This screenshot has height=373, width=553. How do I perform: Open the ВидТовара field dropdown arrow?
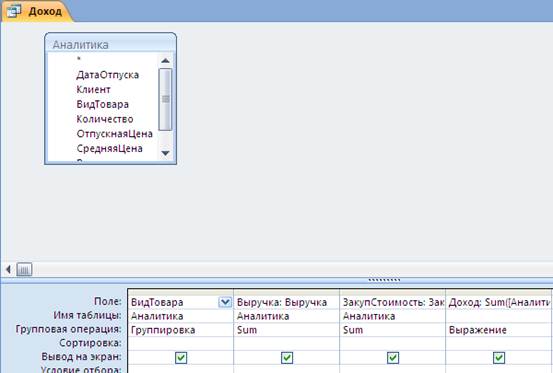pos(225,302)
